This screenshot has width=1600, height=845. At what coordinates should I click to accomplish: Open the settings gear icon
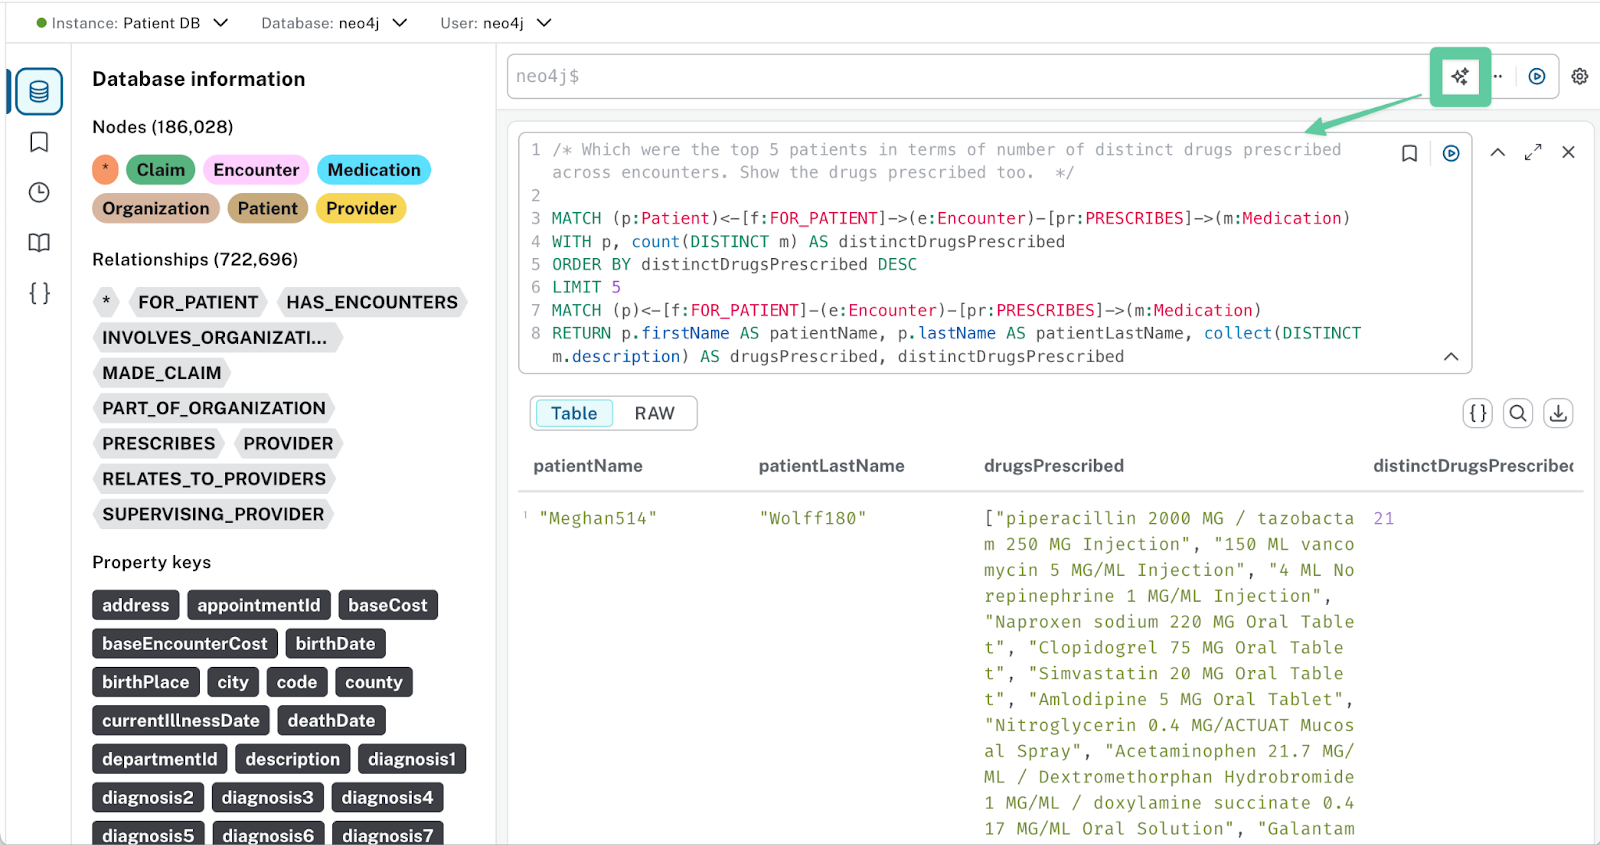(1580, 76)
